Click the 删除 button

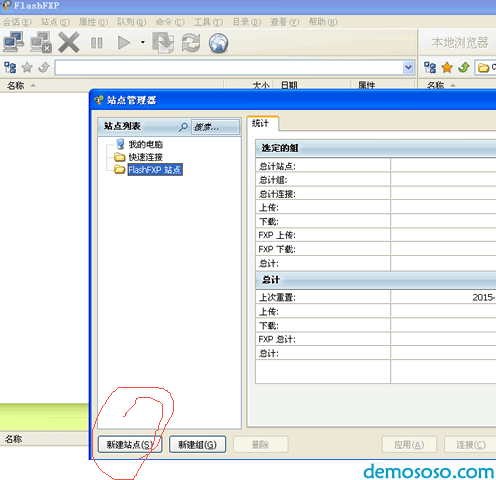[260, 444]
